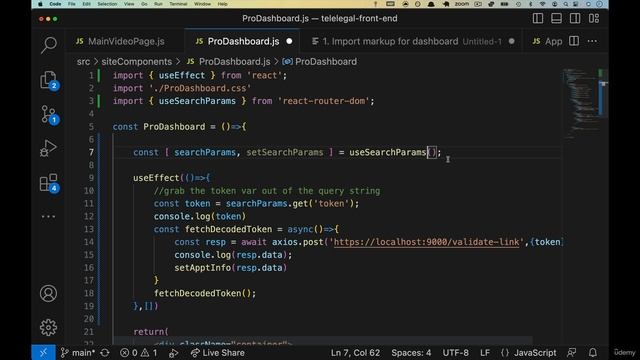The width and height of the screenshot is (640, 360).
Task: Click line number 9 in gutter
Action: click(91, 178)
